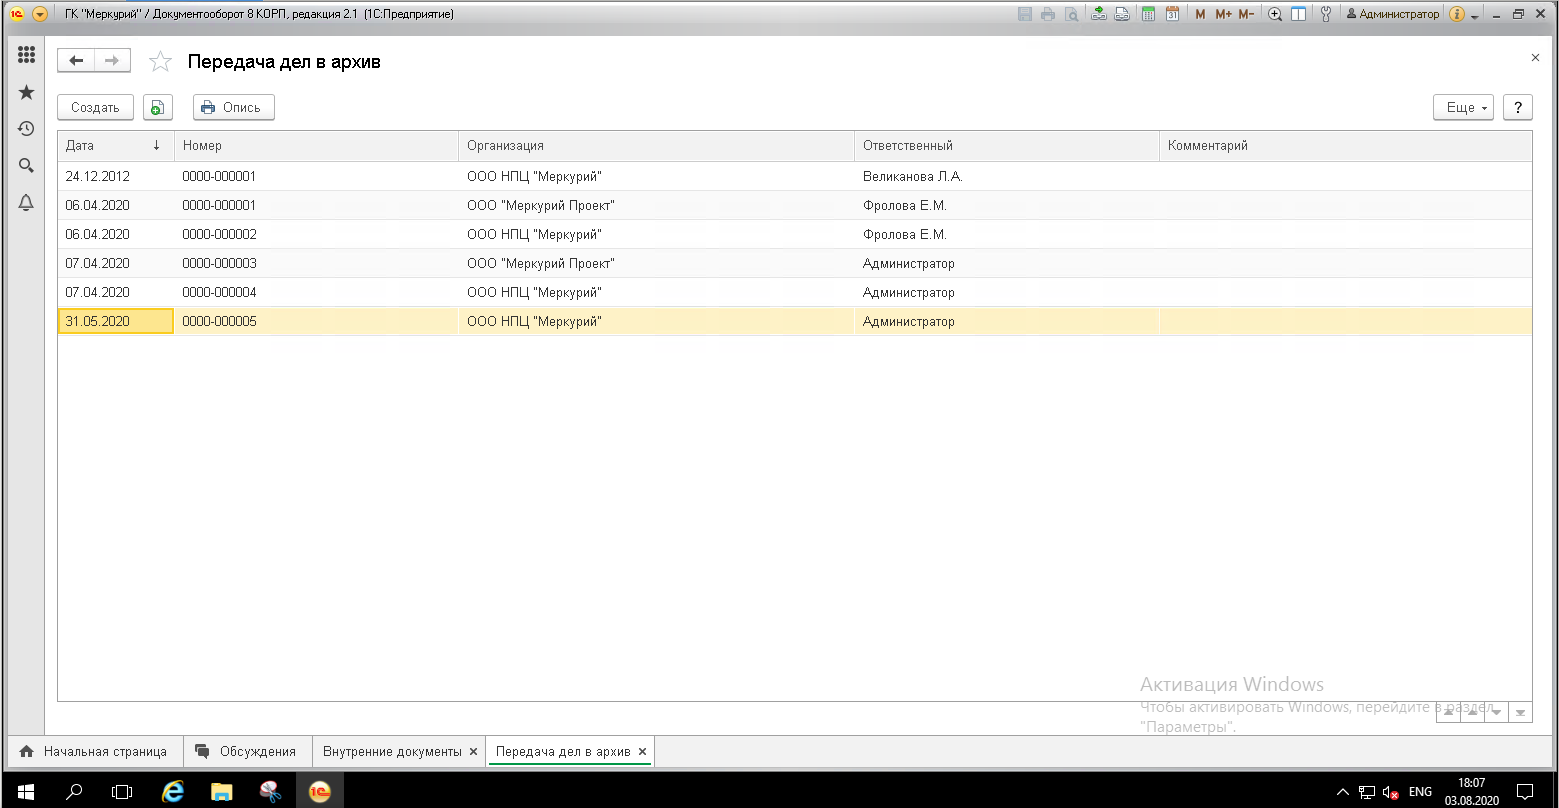Image resolution: width=1559 pixels, height=808 pixels.
Task: Sort by the Дата column header
Action: click(115, 146)
